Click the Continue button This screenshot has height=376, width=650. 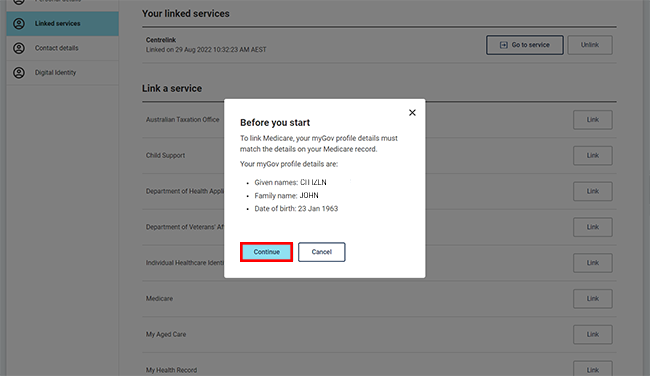coord(267,252)
